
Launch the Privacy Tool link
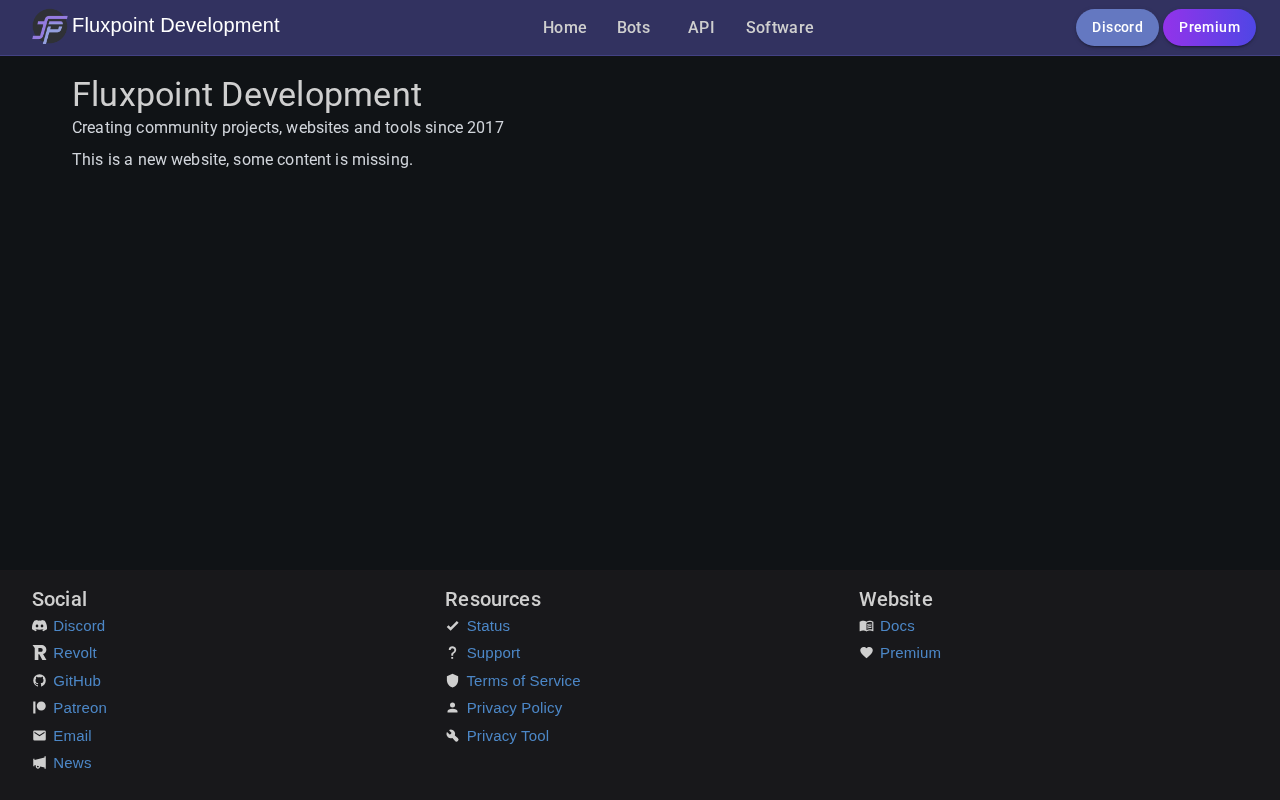pyautogui.click(x=508, y=736)
